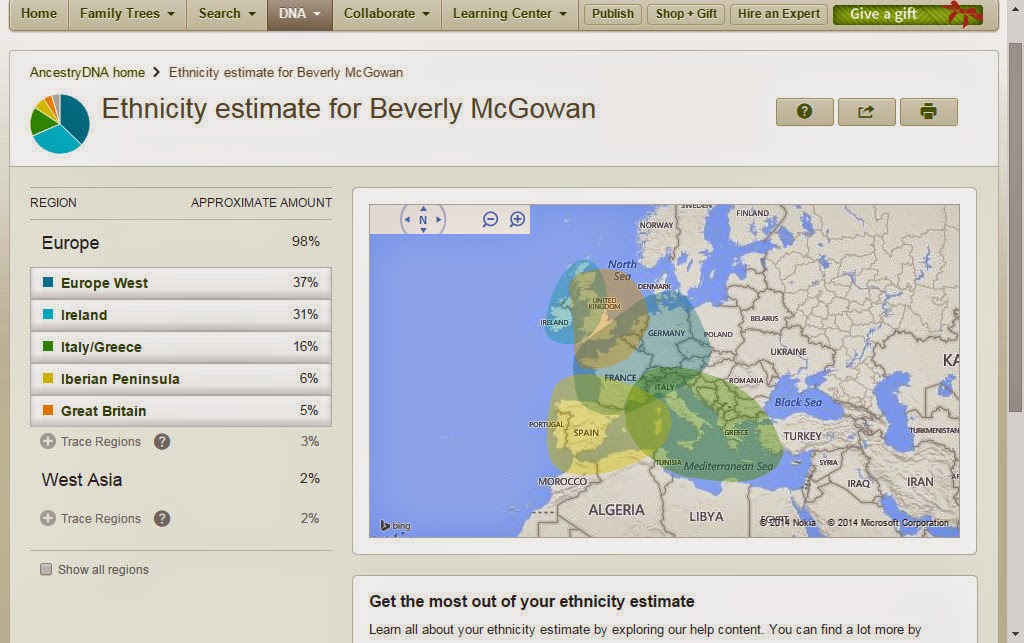Click the scrollbar down arrow
The height and width of the screenshot is (643, 1024).
coord(1015,634)
